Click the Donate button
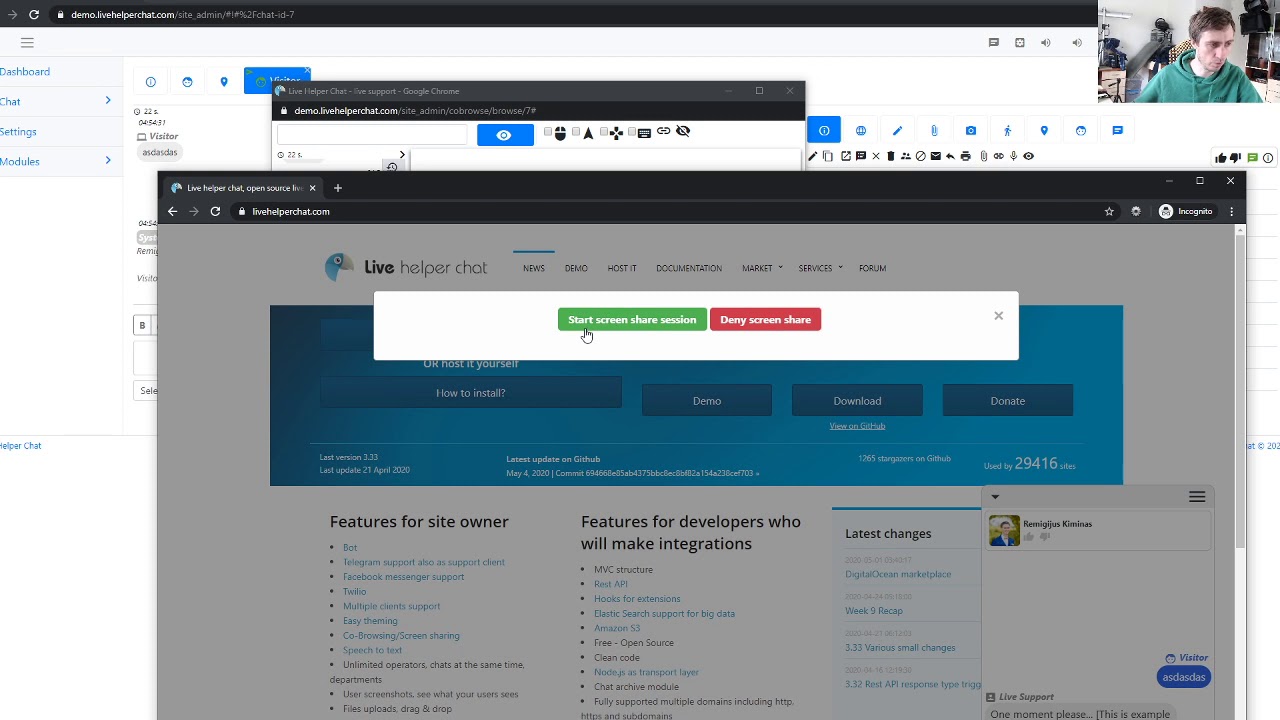 pyautogui.click(x=1007, y=401)
